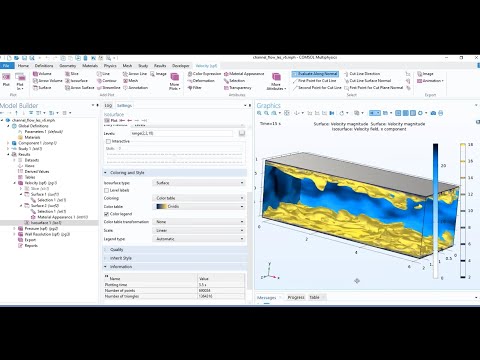Viewport: 480px width, 360px height.
Task: Switch to the Home ribbon tab
Action: tap(23, 66)
